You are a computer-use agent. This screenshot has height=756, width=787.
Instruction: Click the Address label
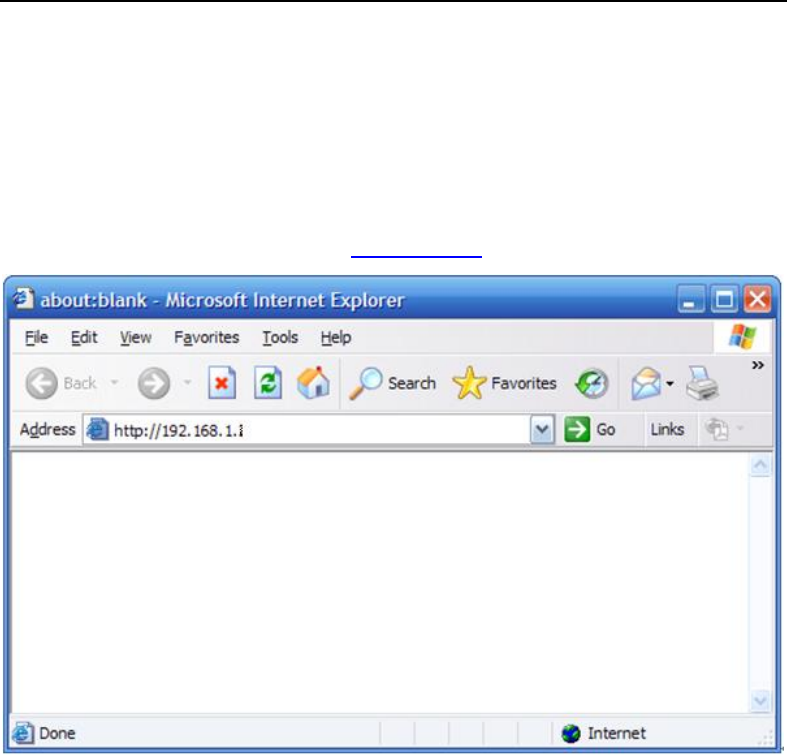pyautogui.click(x=47, y=430)
